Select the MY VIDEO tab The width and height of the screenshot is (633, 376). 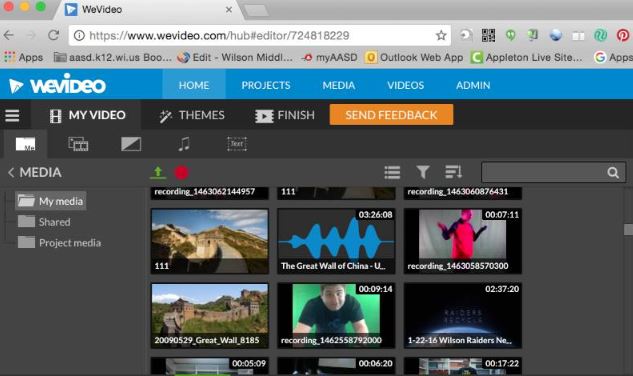[x=86, y=116]
